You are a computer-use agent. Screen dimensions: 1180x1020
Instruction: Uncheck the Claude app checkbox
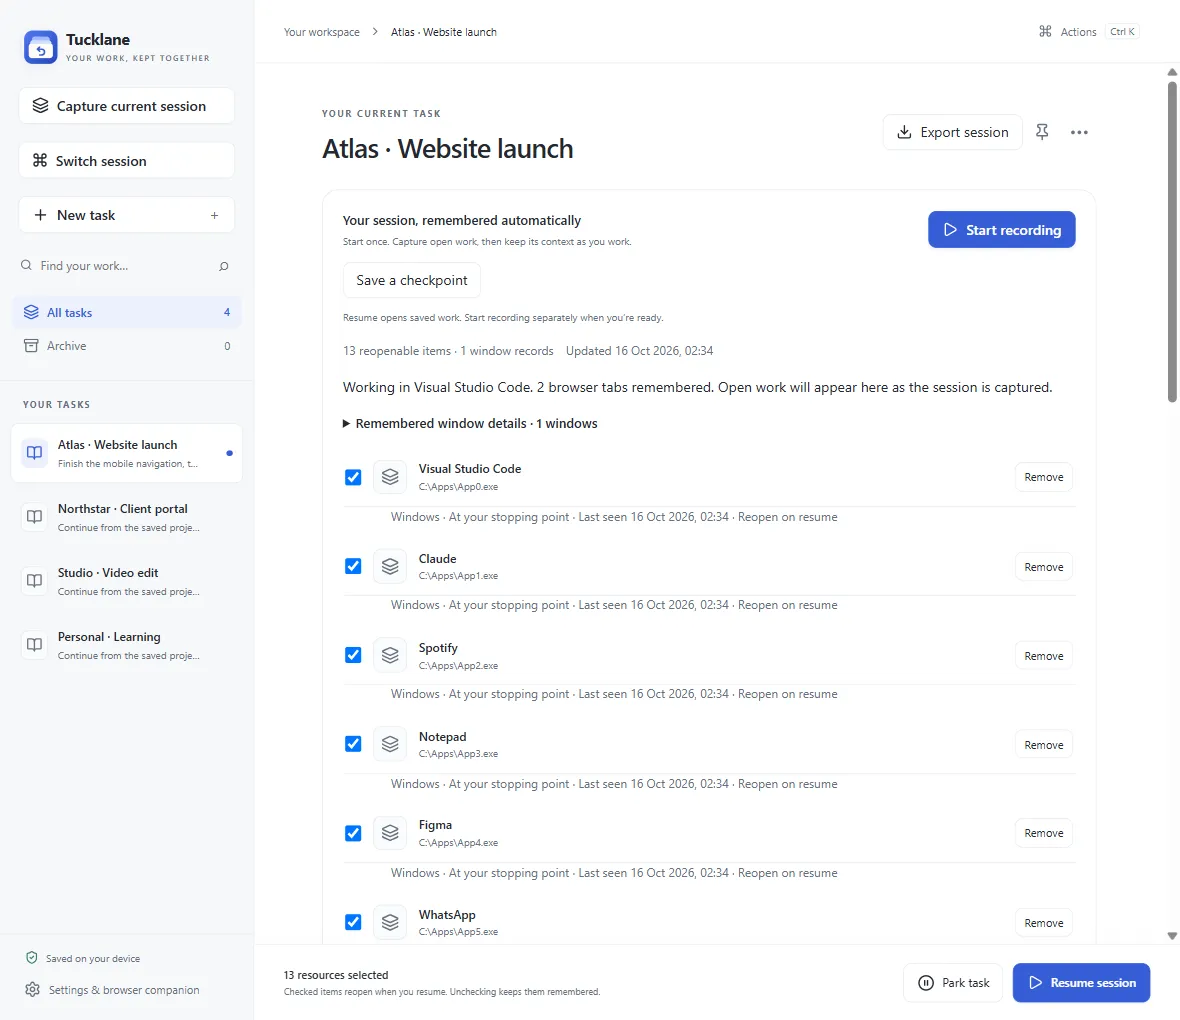pyautogui.click(x=353, y=566)
